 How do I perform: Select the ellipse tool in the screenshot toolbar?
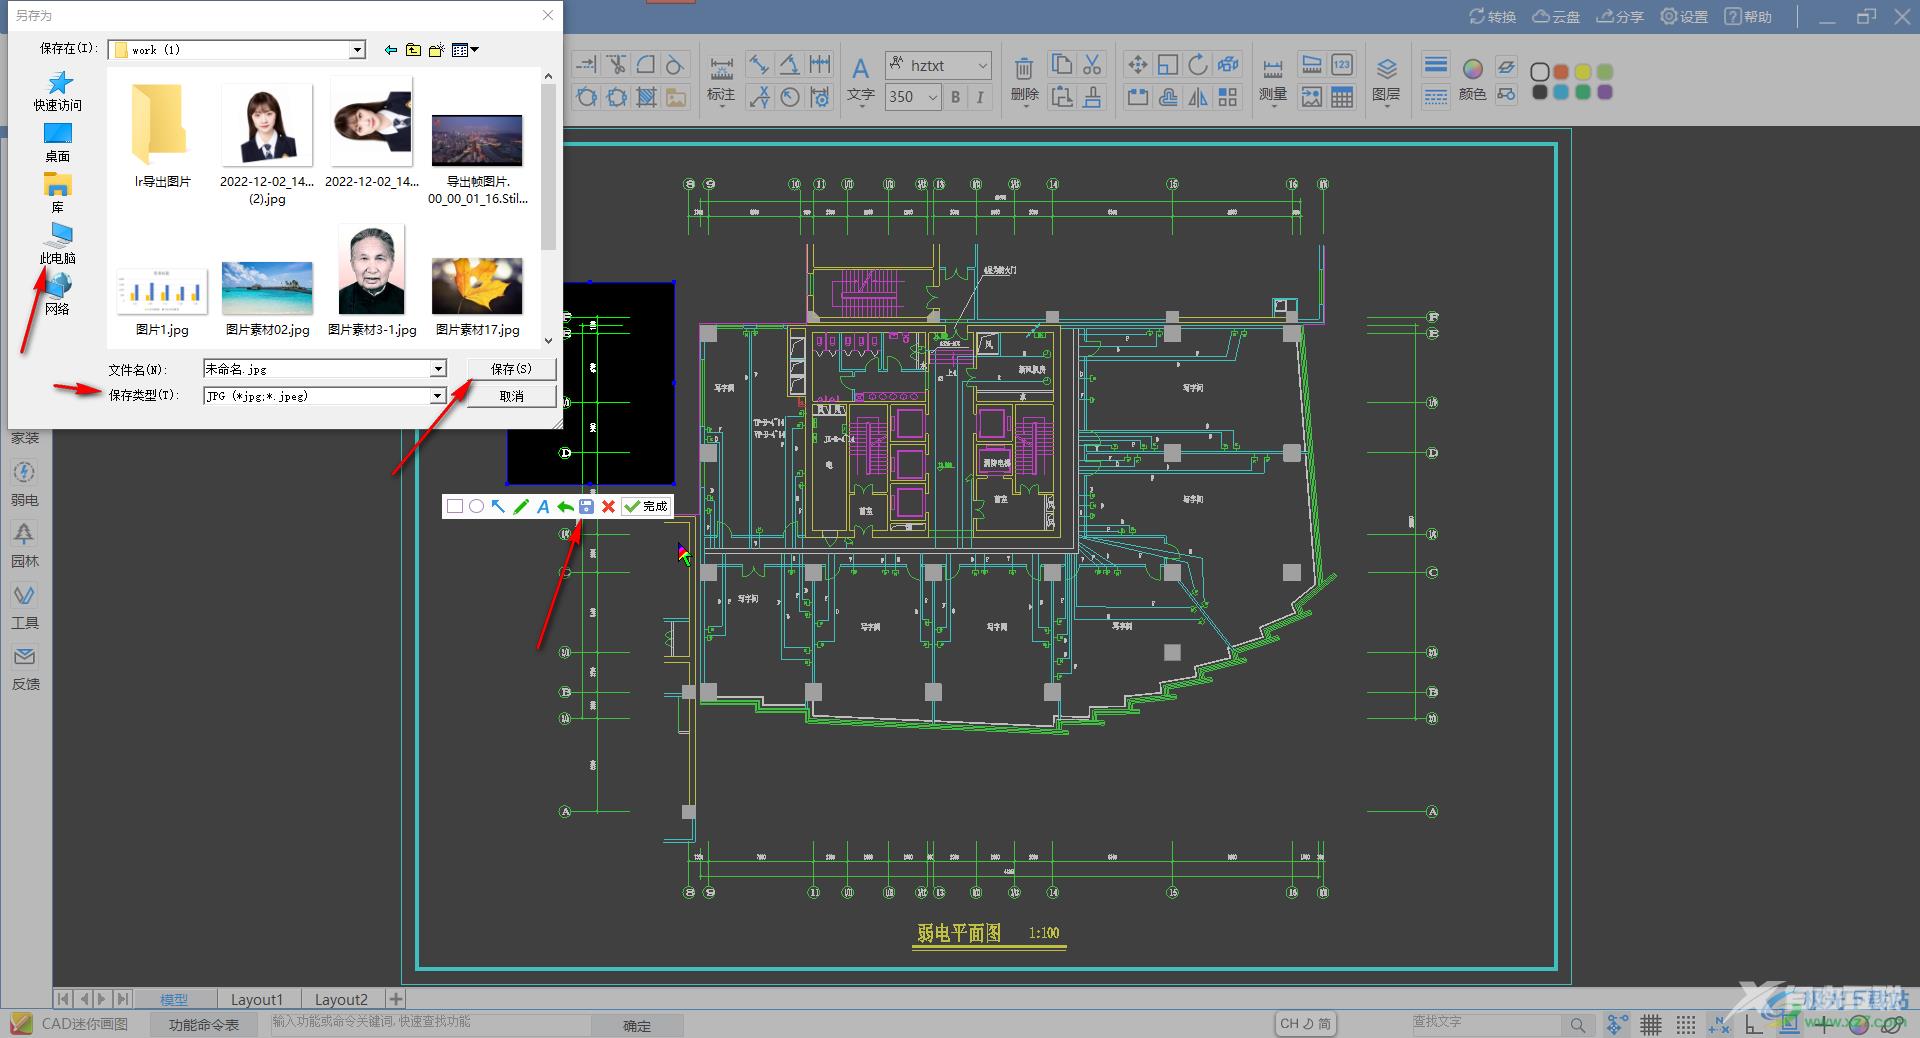click(476, 507)
